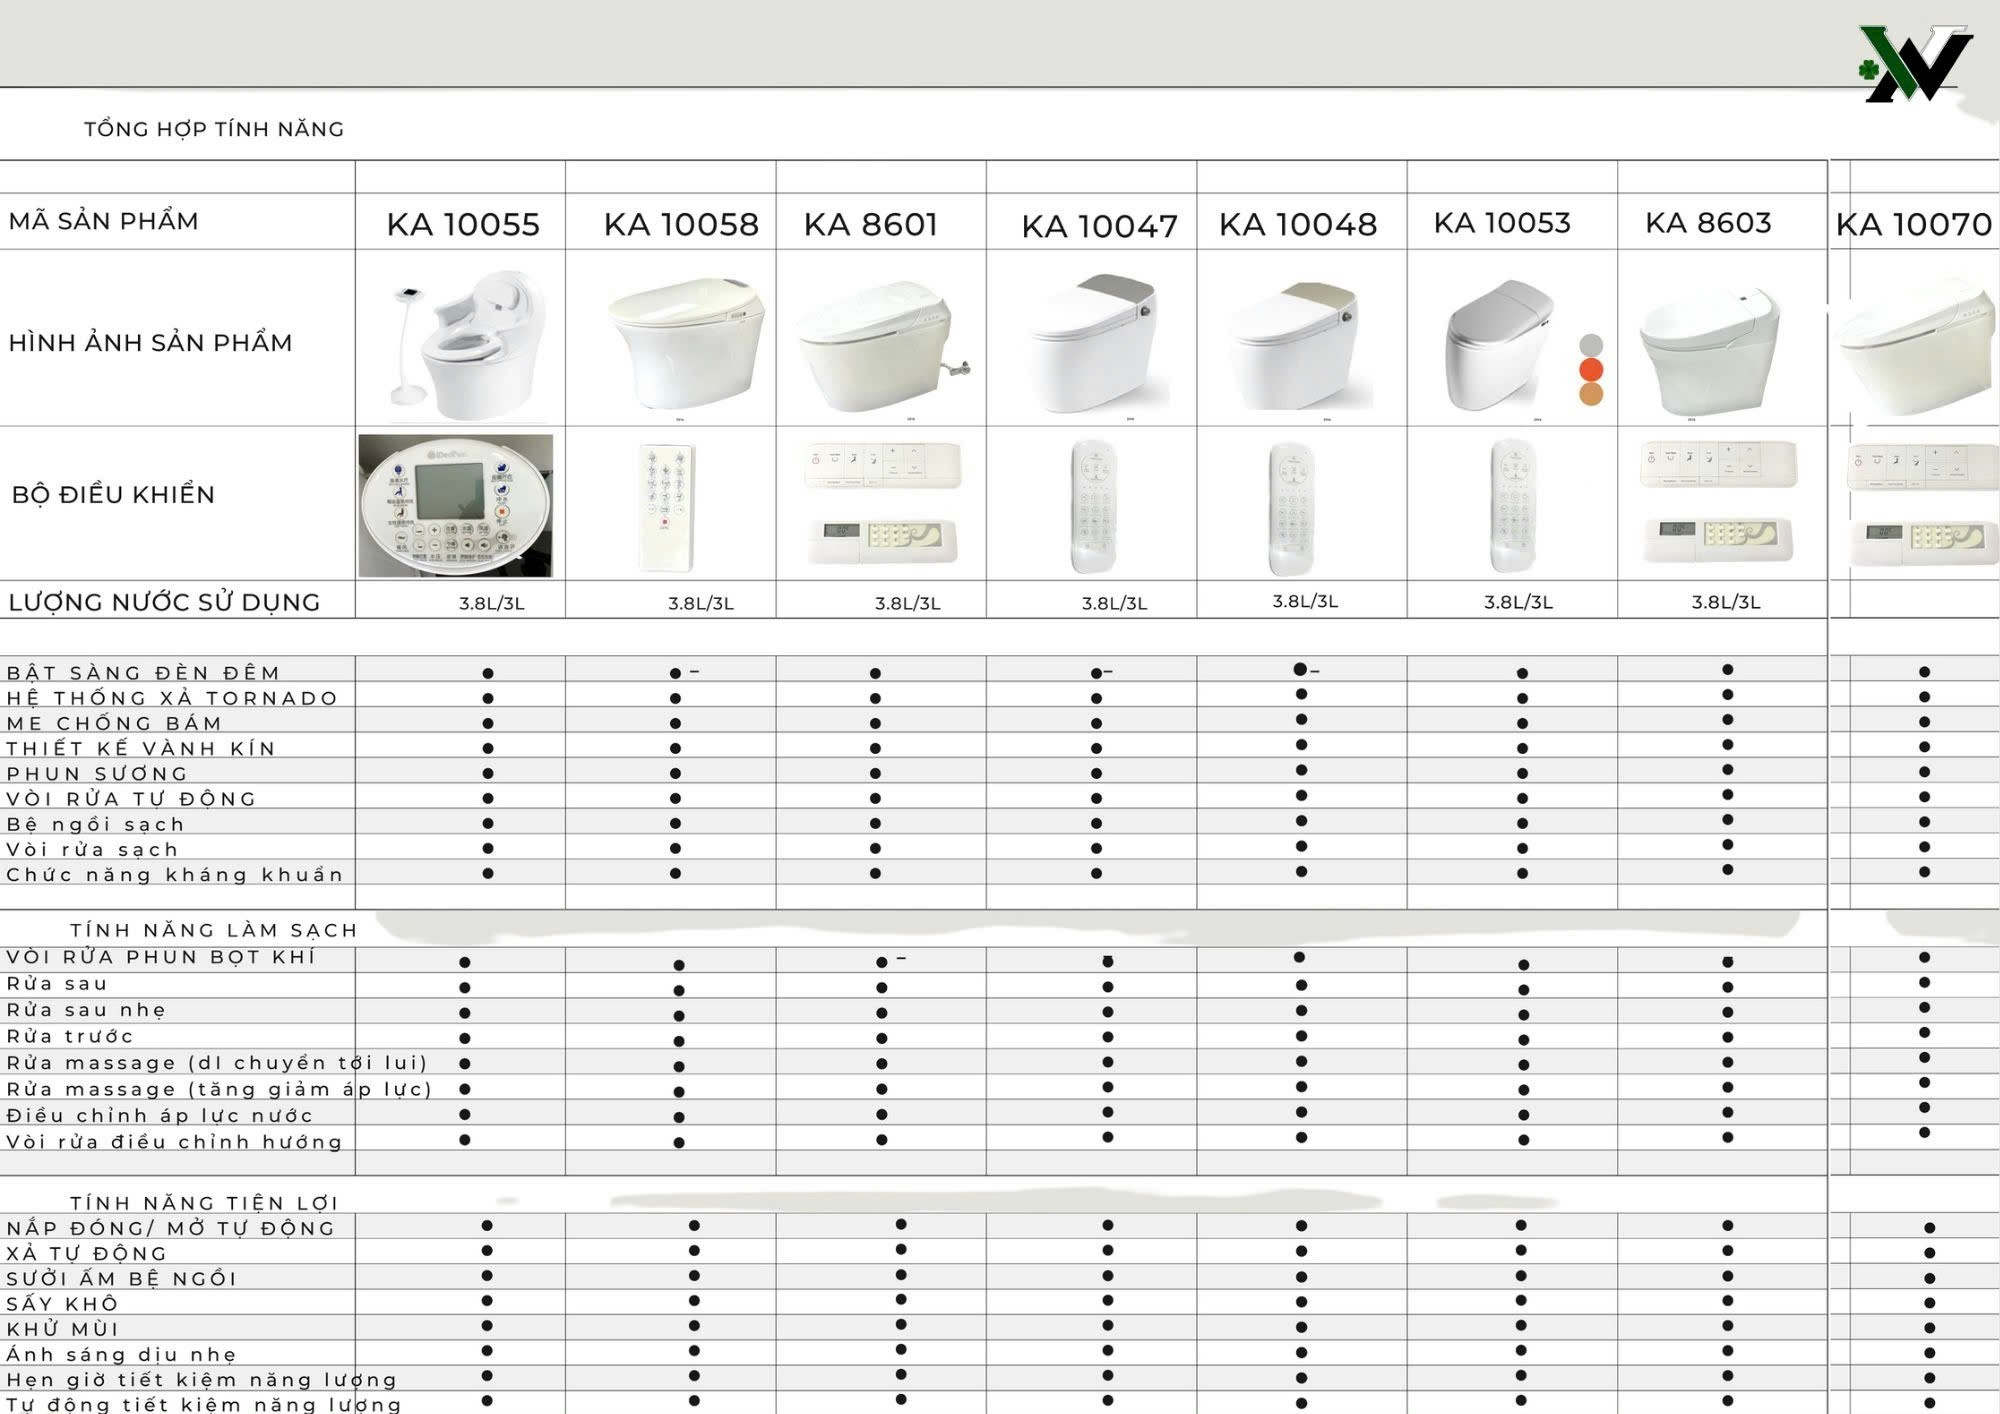The image size is (2000, 1414).
Task: Click the KA 8601 toilet product image
Action: pyautogui.click(x=877, y=346)
